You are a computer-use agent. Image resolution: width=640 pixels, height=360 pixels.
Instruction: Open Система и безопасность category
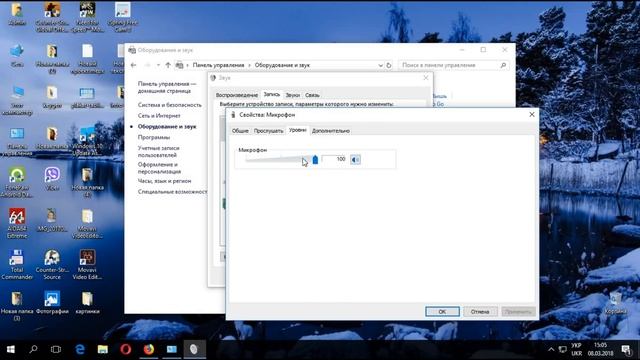pyautogui.click(x=169, y=105)
